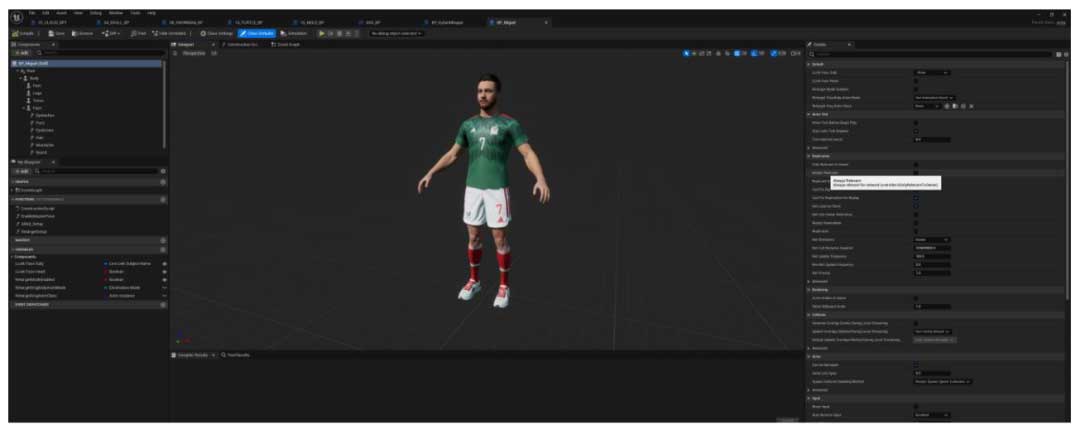Open the Net Dormancy dropdown

point(931,239)
